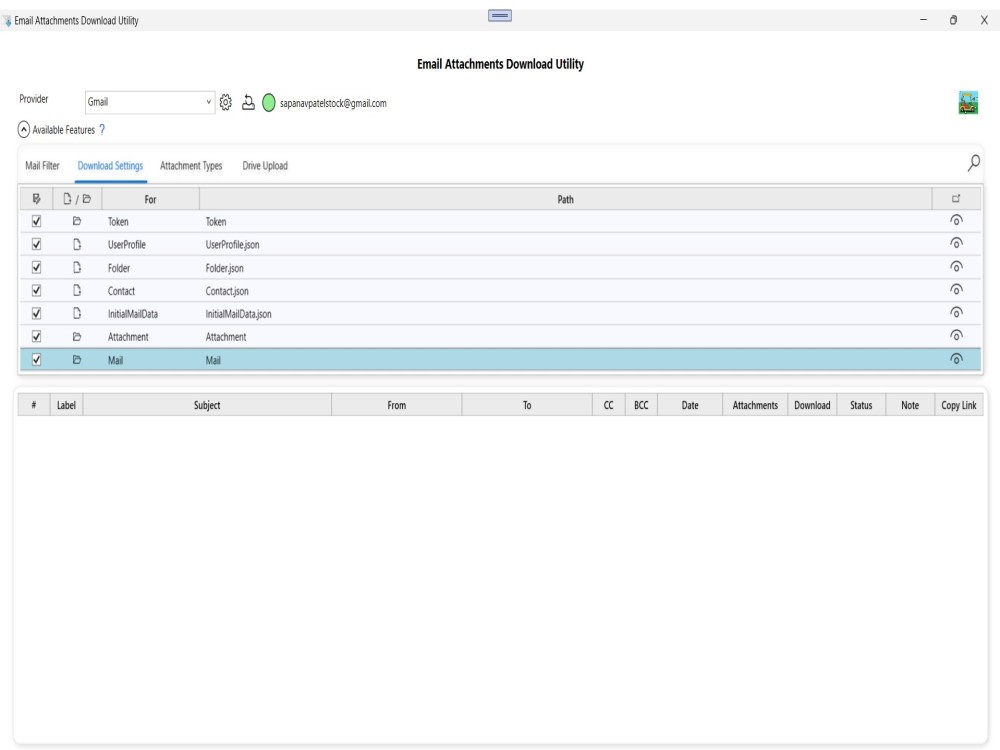Uncheck the UserProfile row checkbox
This screenshot has height=750, width=1000.
click(x=36, y=244)
